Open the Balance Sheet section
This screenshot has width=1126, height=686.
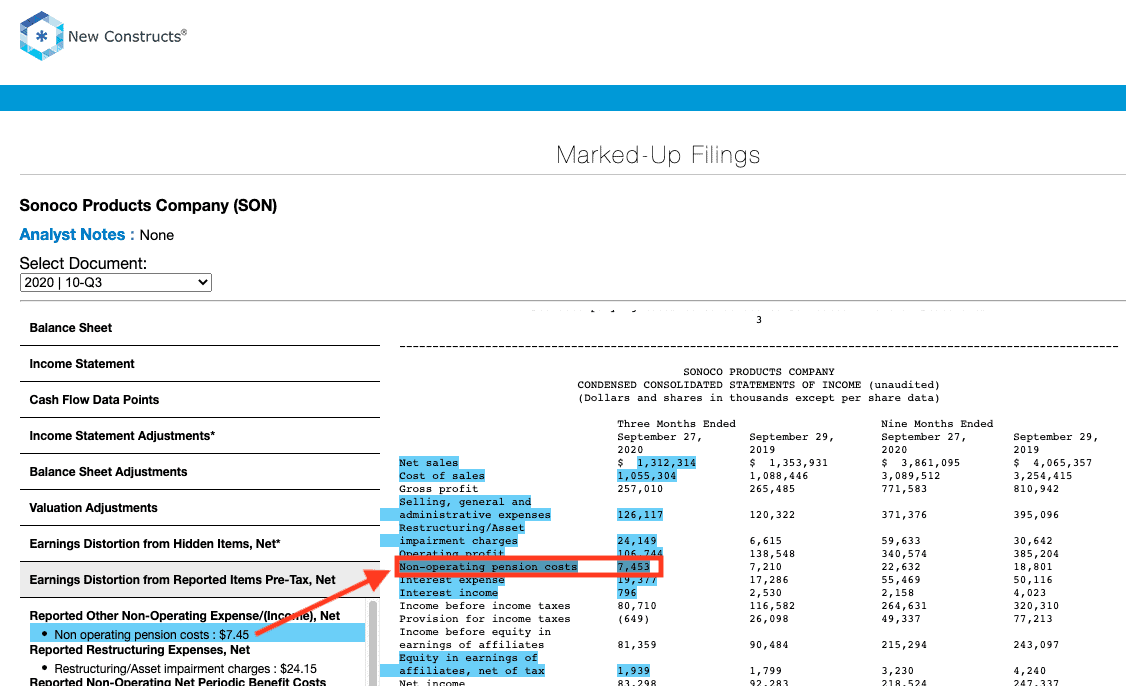click(x=200, y=328)
